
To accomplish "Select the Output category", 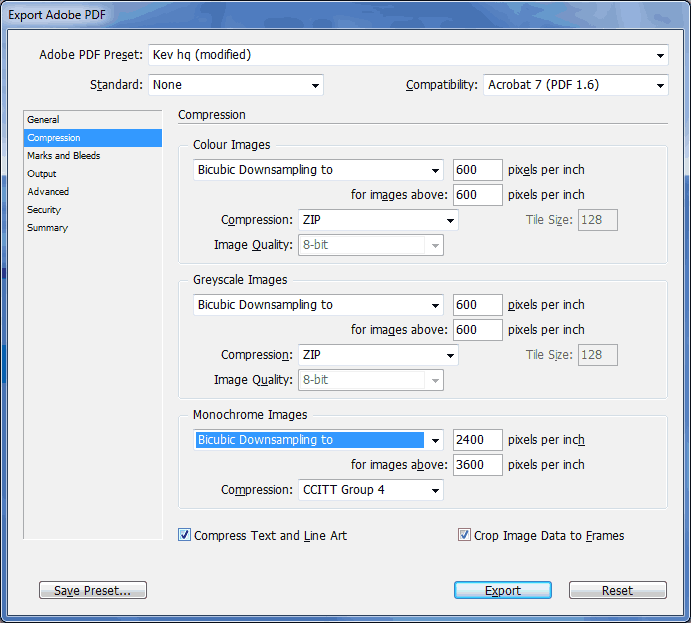I will pyautogui.click(x=93, y=174).
